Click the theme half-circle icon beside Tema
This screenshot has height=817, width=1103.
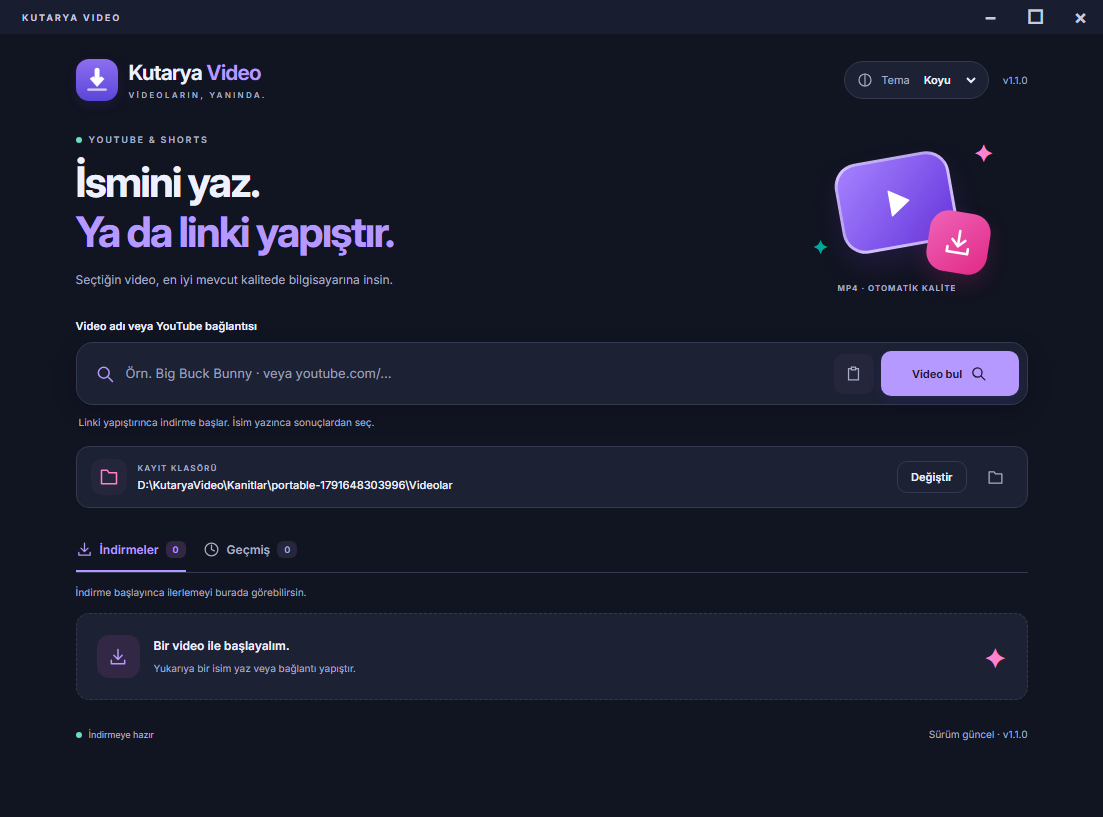pyautogui.click(x=865, y=80)
